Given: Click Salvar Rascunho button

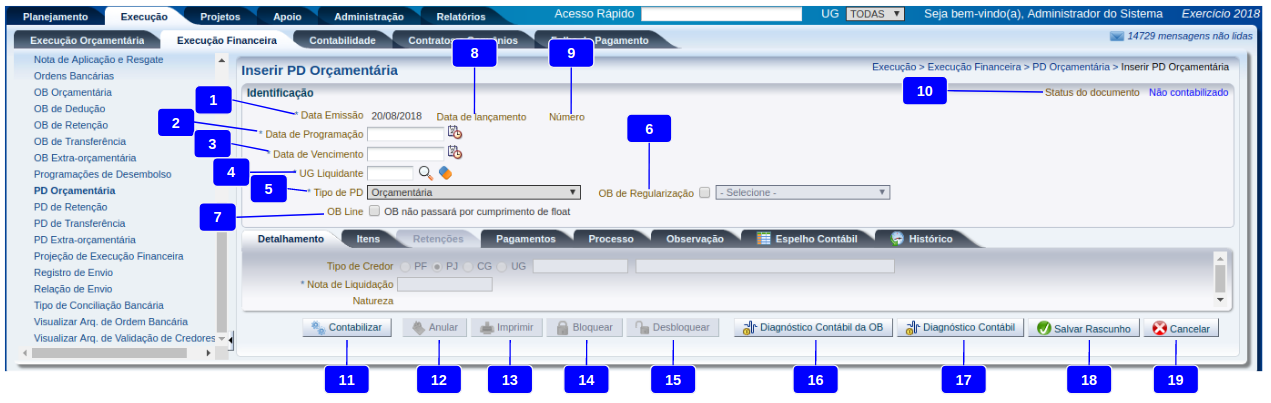Looking at the screenshot, I should click(1083, 328).
